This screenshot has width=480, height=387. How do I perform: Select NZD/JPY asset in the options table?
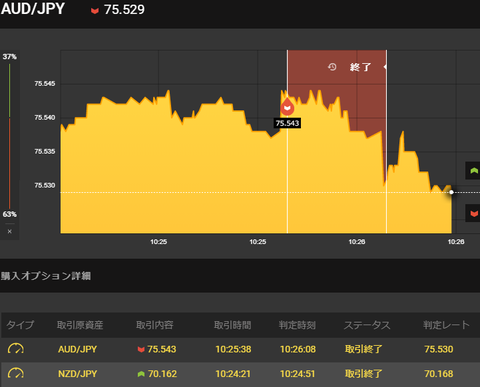pyautogui.click(x=77, y=374)
